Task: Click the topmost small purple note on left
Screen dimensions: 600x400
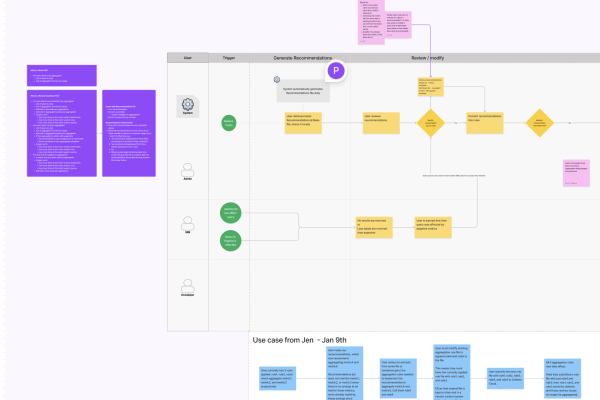Action: pos(62,76)
